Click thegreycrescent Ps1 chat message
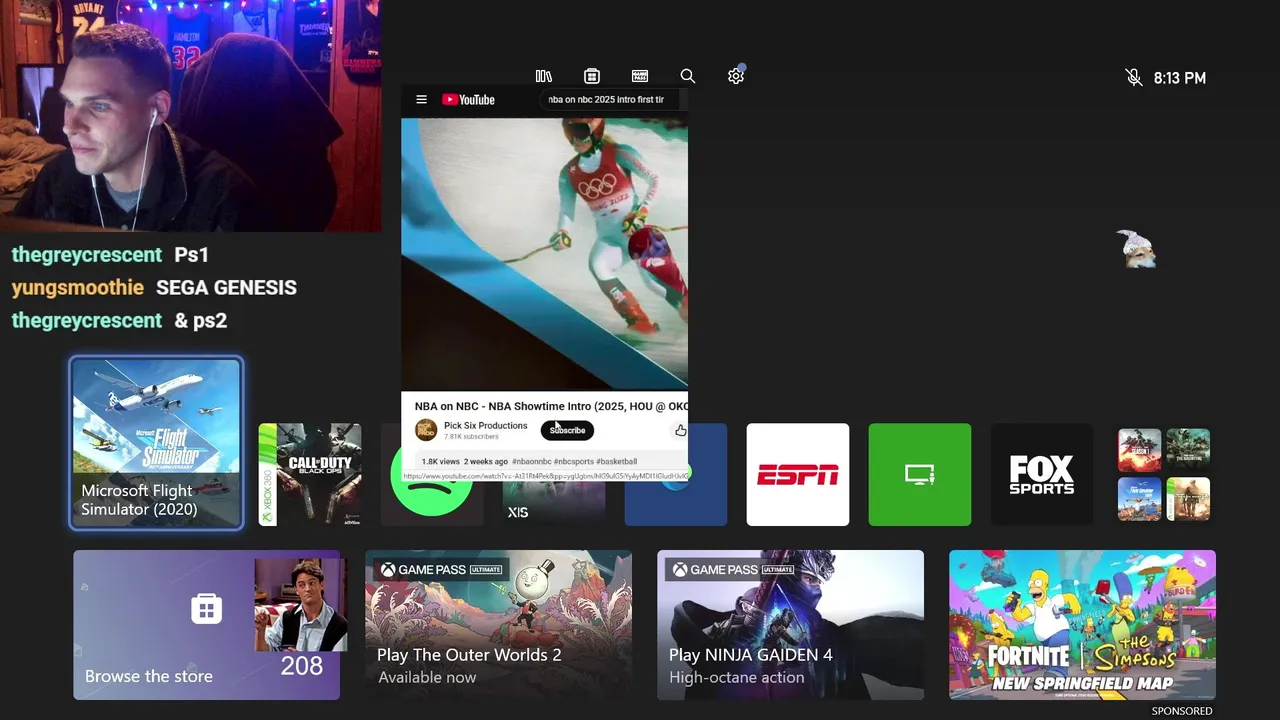1280x720 pixels. [x=110, y=255]
